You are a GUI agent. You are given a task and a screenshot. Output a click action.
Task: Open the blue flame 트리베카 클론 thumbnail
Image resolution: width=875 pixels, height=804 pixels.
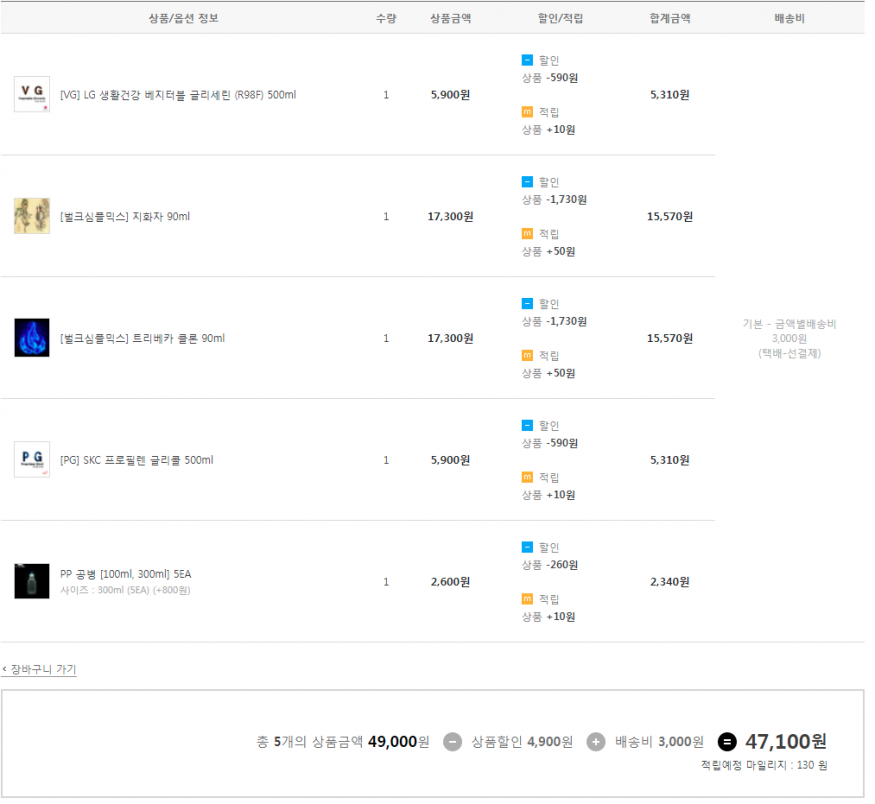point(32,338)
